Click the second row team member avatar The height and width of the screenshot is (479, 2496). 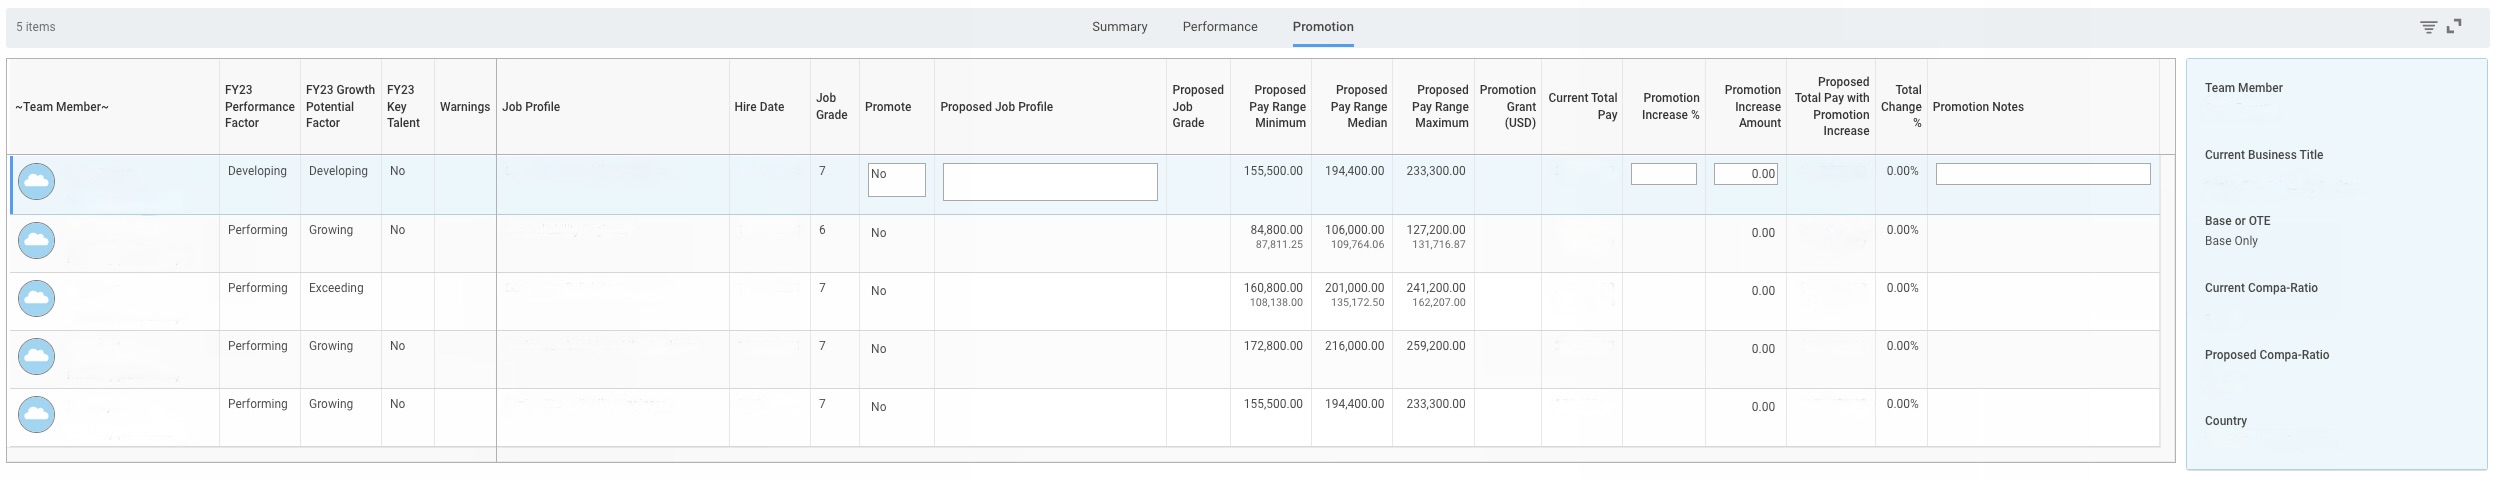(x=37, y=240)
